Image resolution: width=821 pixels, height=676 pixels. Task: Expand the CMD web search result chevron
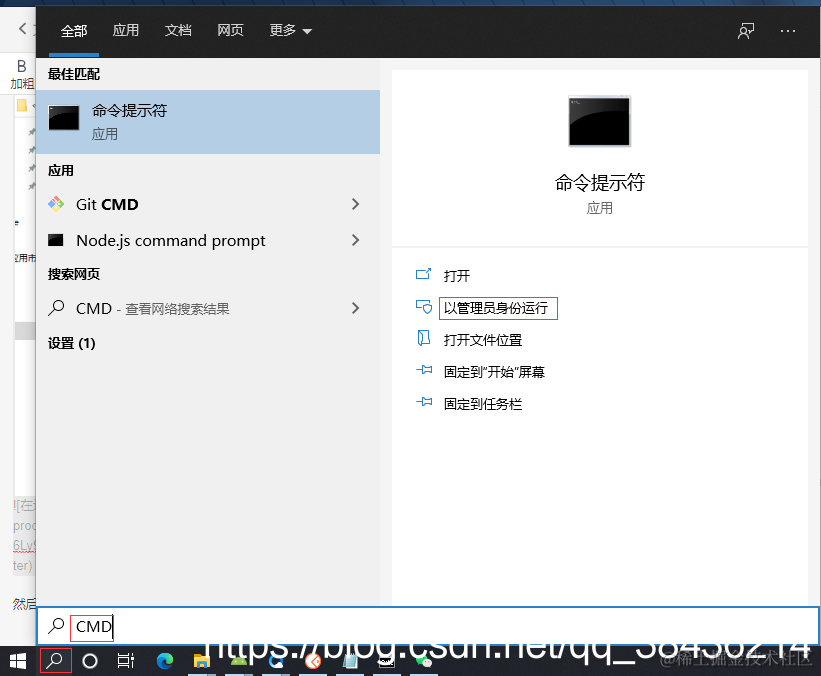click(355, 308)
